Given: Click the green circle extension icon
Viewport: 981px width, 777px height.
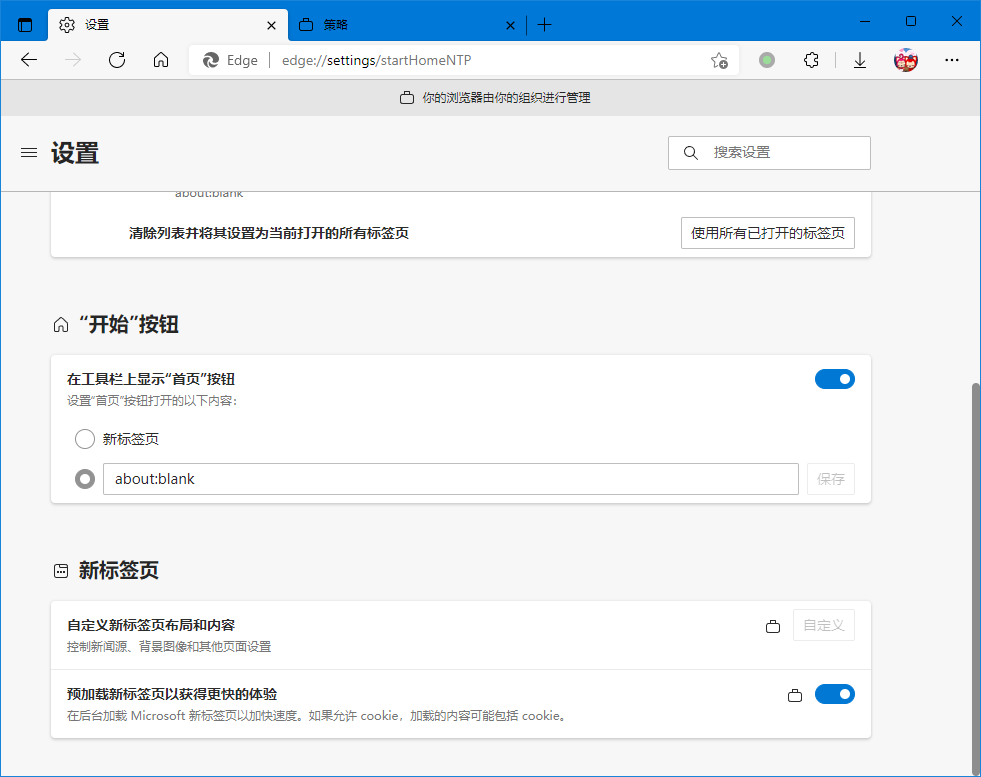Looking at the screenshot, I should [766, 60].
